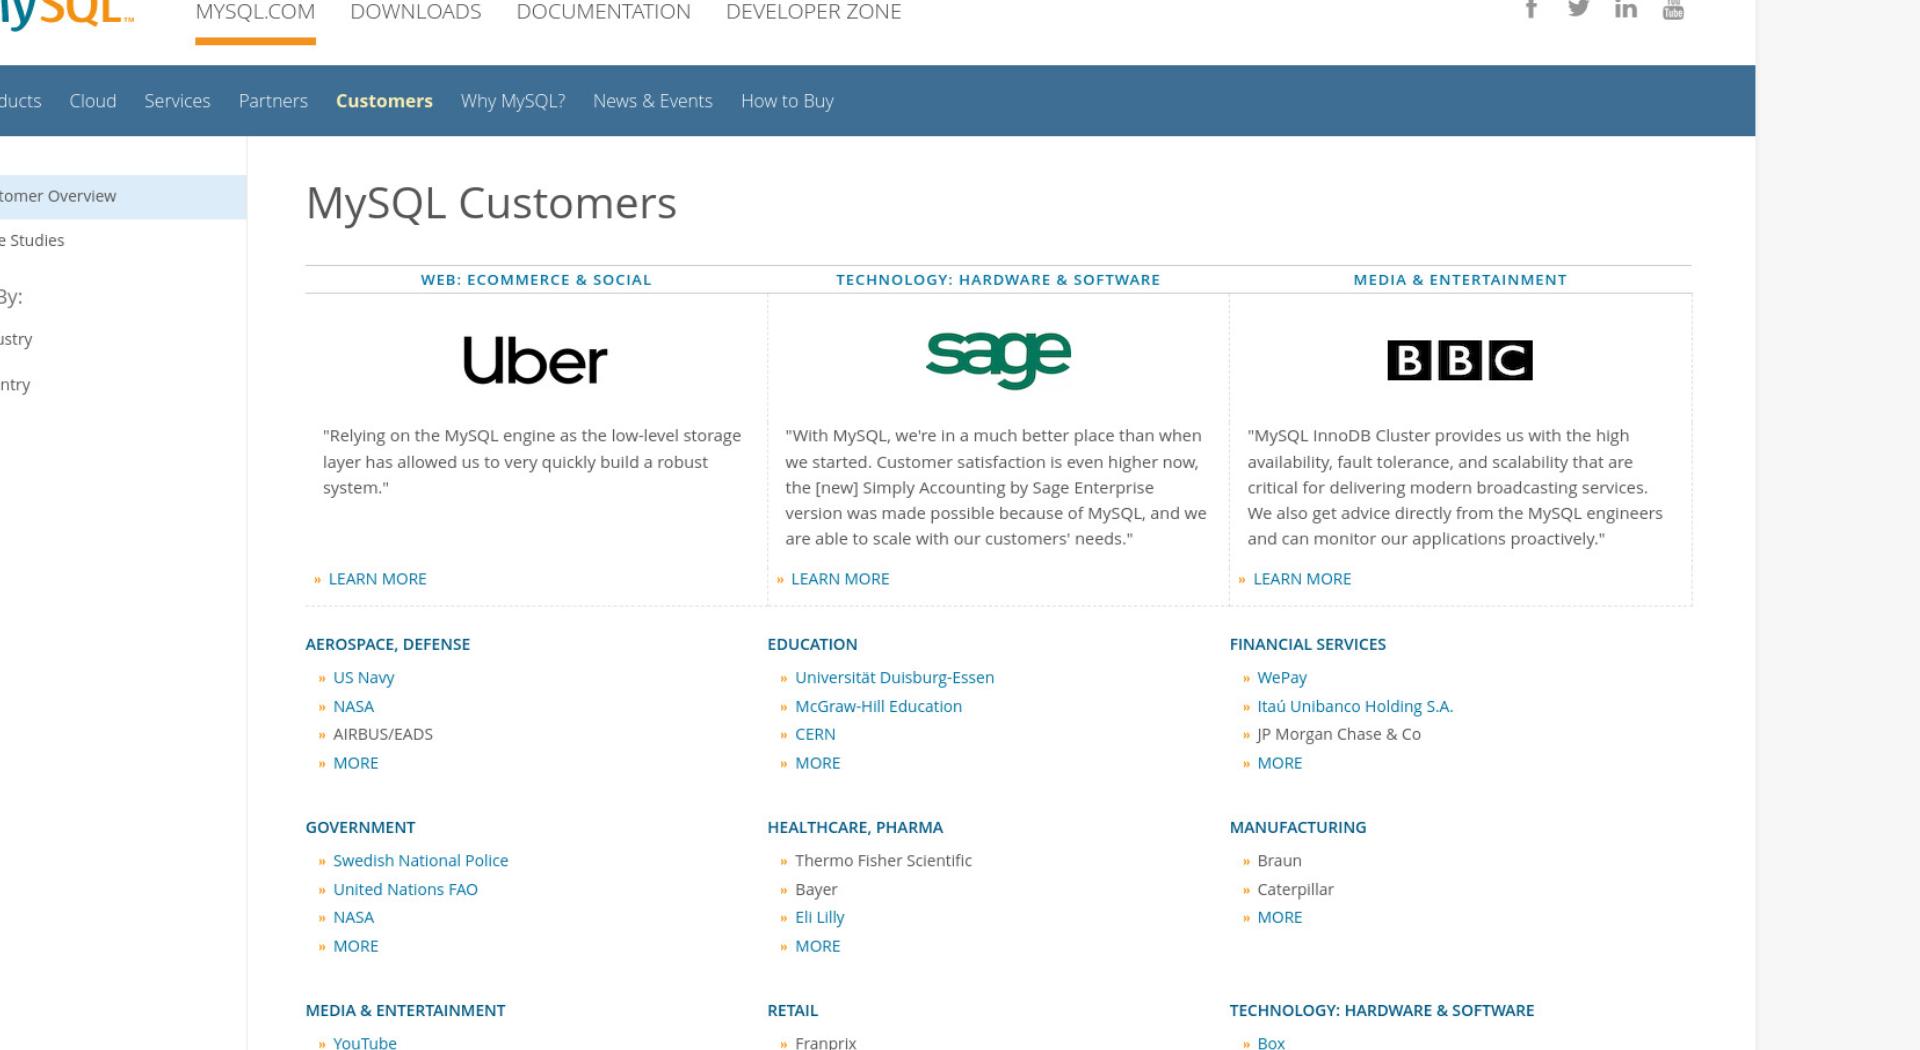The image size is (1920, 1050).
Task: Open featured Media & Entertainment heading above BBC
Action: click(x=1460, y=280)
